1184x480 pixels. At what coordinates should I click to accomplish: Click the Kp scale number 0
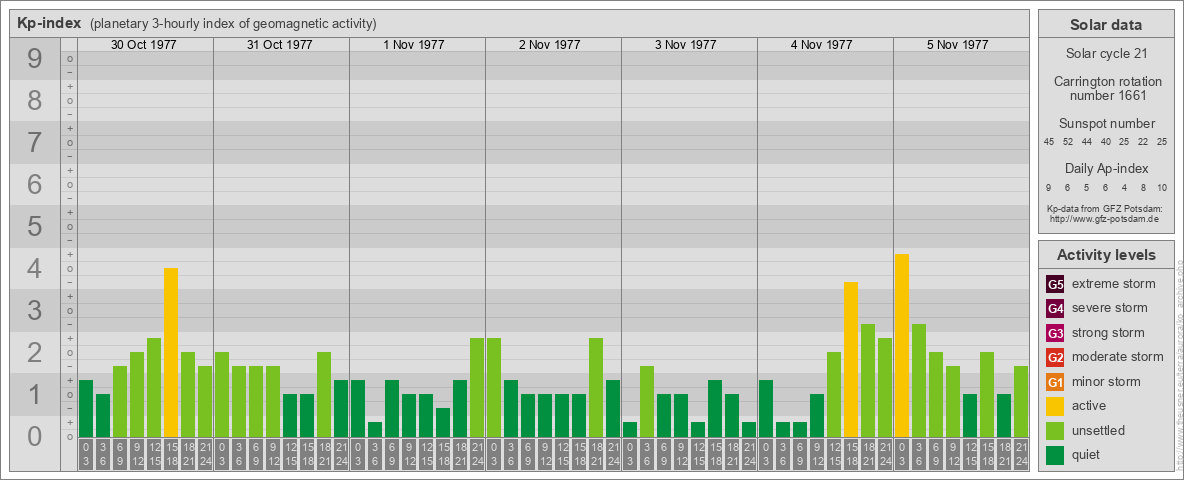35,435
